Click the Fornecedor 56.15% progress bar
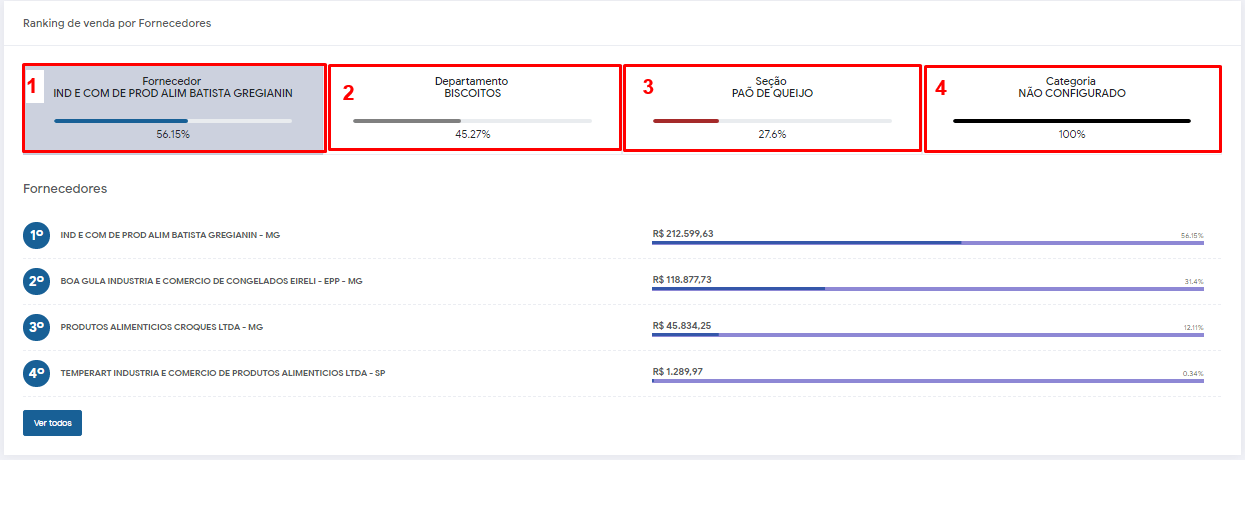Screen dimensions: 1245x528 pyautogui.click(x=173, y=121)
